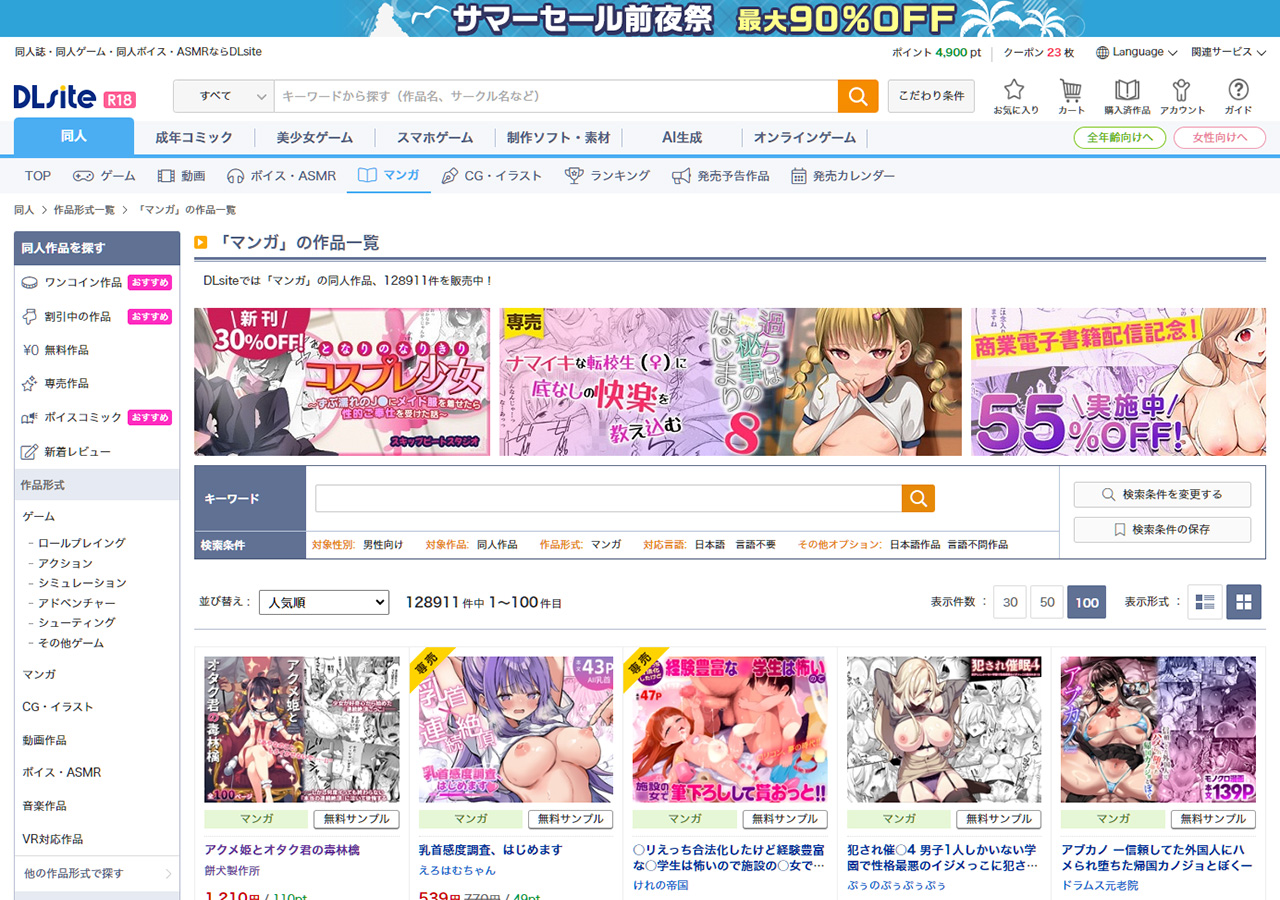Go to the ランキング tab

608,176
